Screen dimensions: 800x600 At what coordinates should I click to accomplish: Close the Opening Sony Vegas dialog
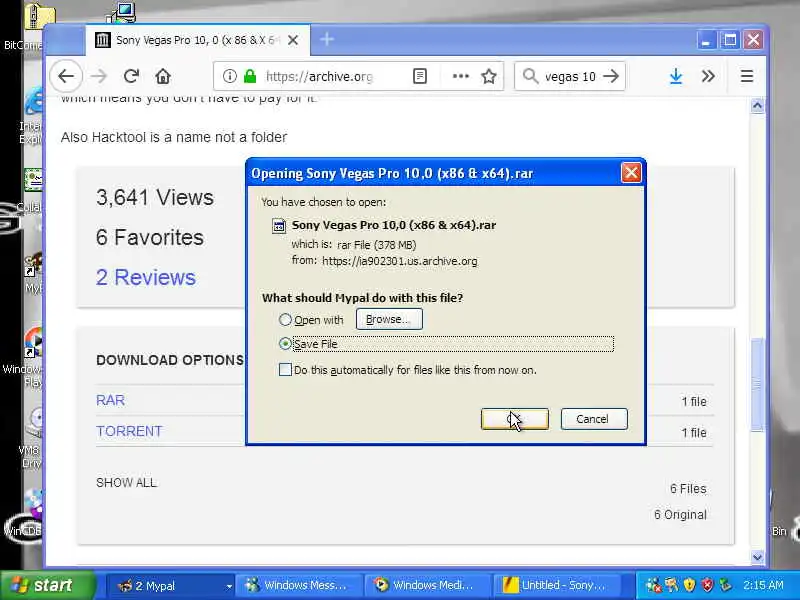(x=631, y=173)
